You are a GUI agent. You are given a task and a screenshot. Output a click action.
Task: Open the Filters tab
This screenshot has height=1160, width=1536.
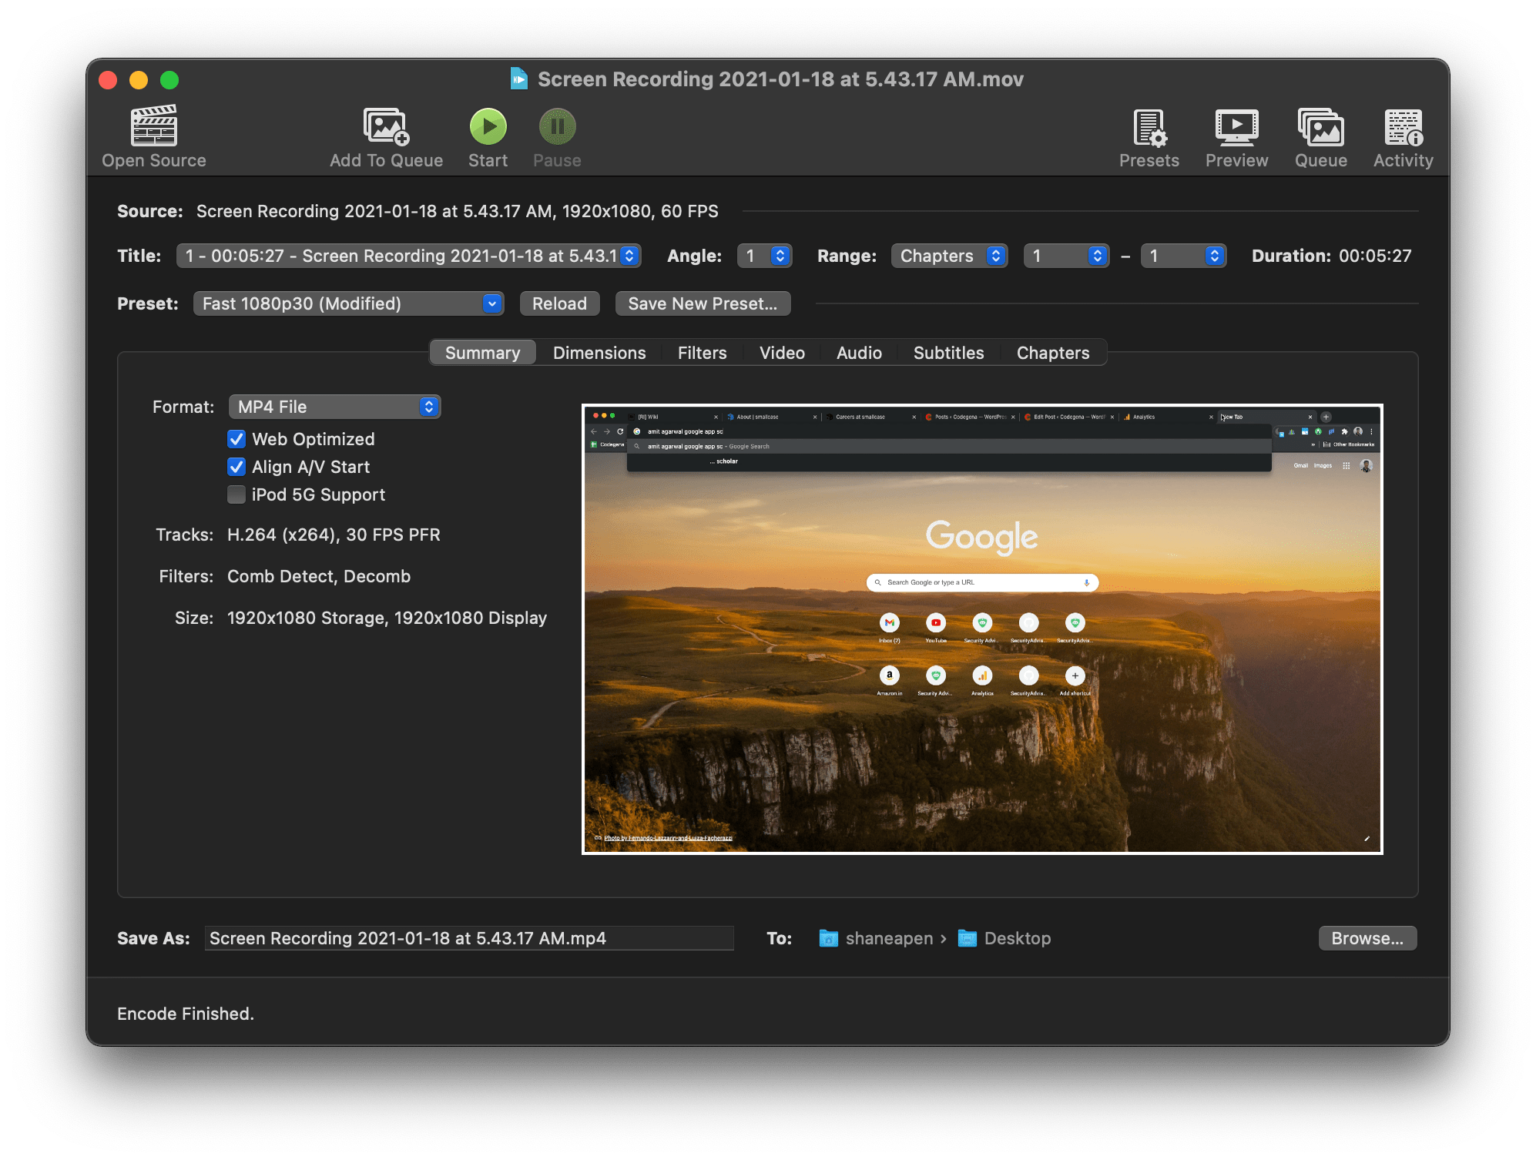coord(702,353)
